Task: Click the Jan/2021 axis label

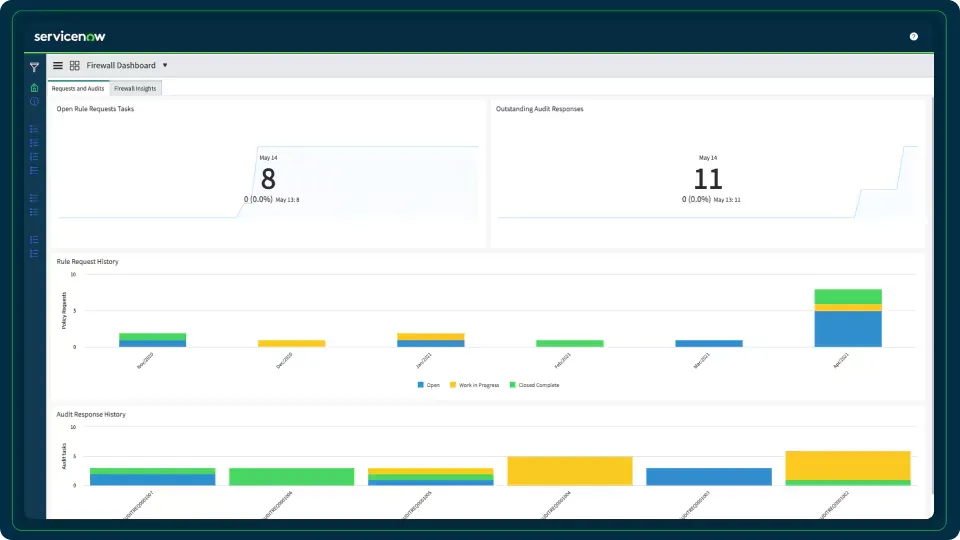Action: [424, 361]
